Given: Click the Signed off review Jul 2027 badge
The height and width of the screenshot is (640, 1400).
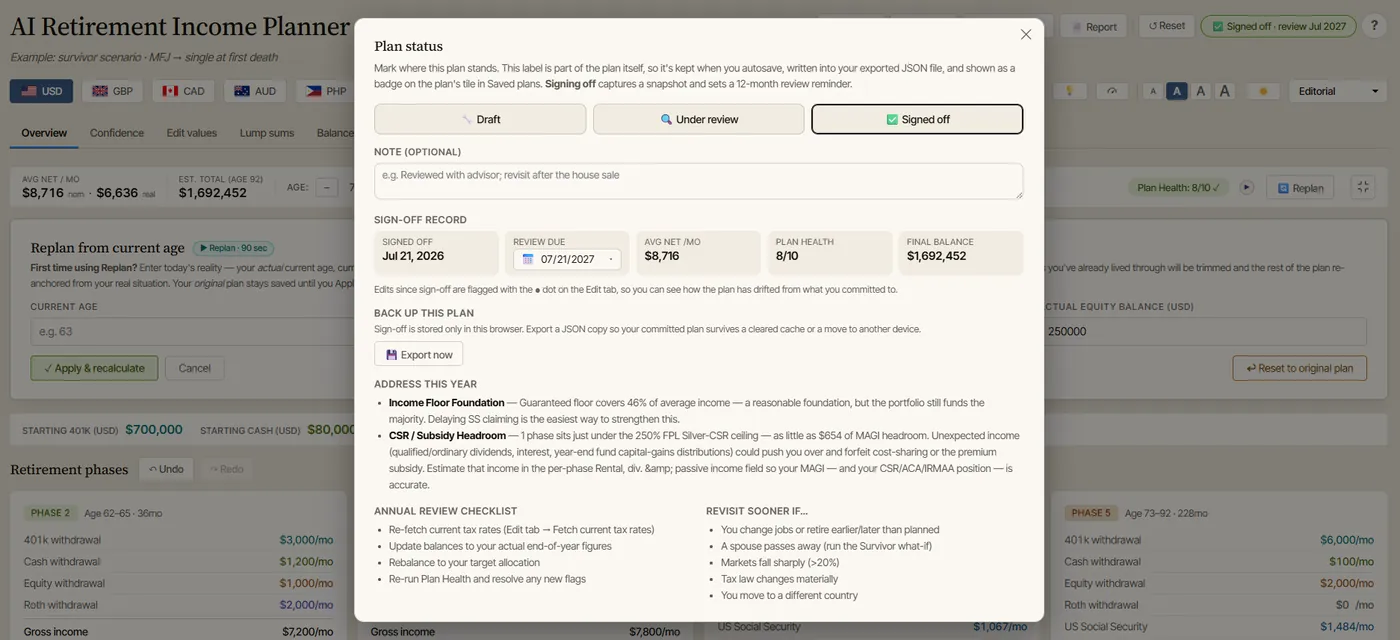Looking at the screenshot, I should click(x=1277, y=27).
